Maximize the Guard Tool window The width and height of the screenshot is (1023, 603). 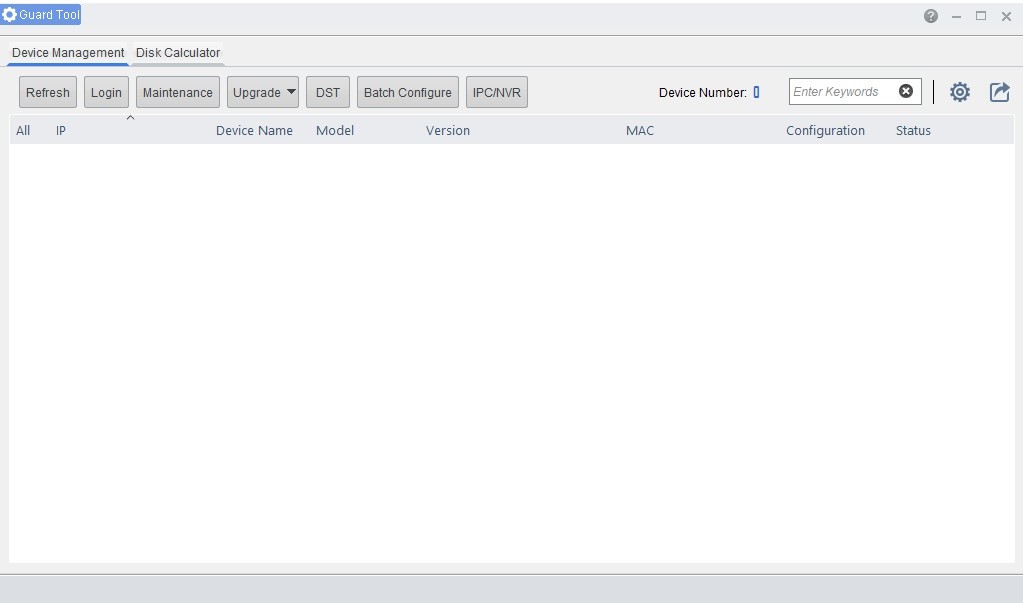[981, 16]
